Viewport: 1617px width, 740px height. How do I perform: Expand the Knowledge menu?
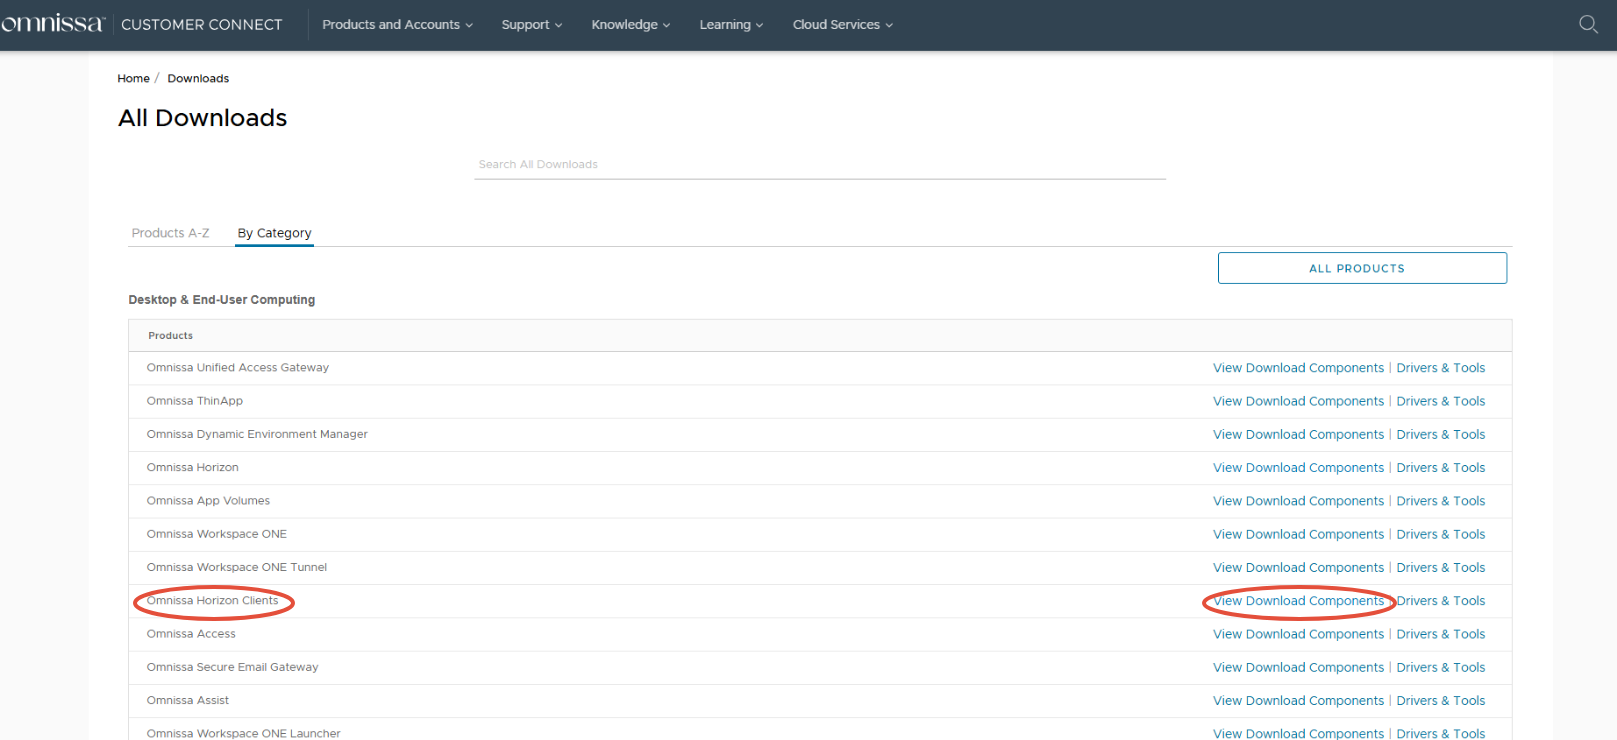(631, 24)
